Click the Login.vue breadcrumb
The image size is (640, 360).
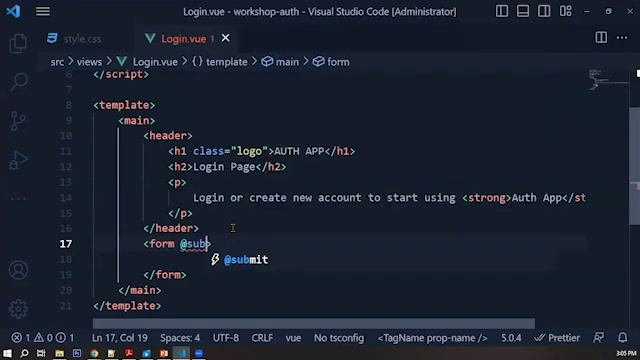click(x=155, y=62)
